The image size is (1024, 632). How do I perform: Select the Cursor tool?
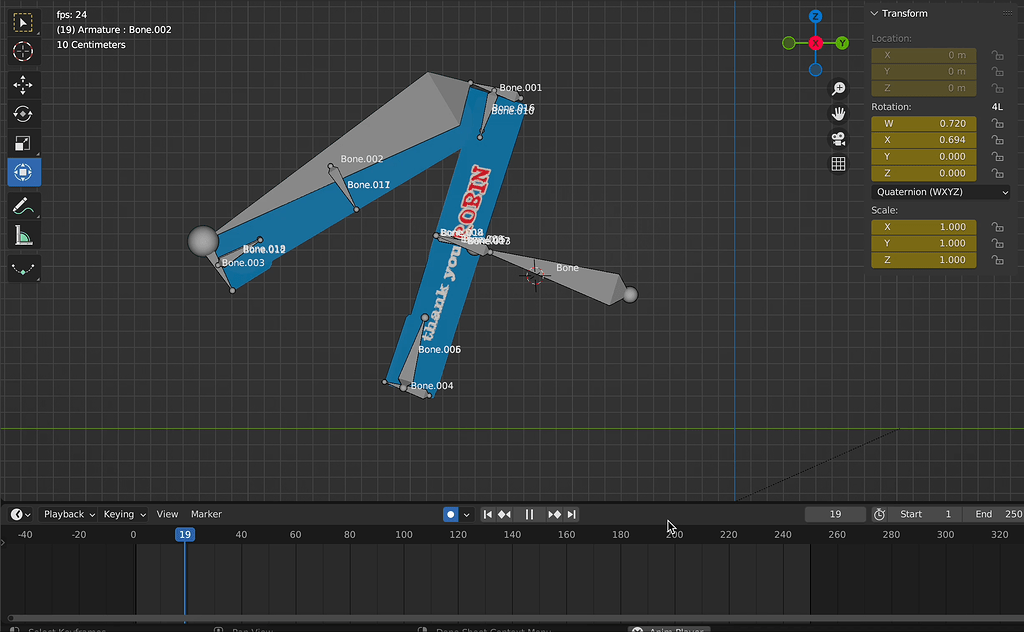24,51
